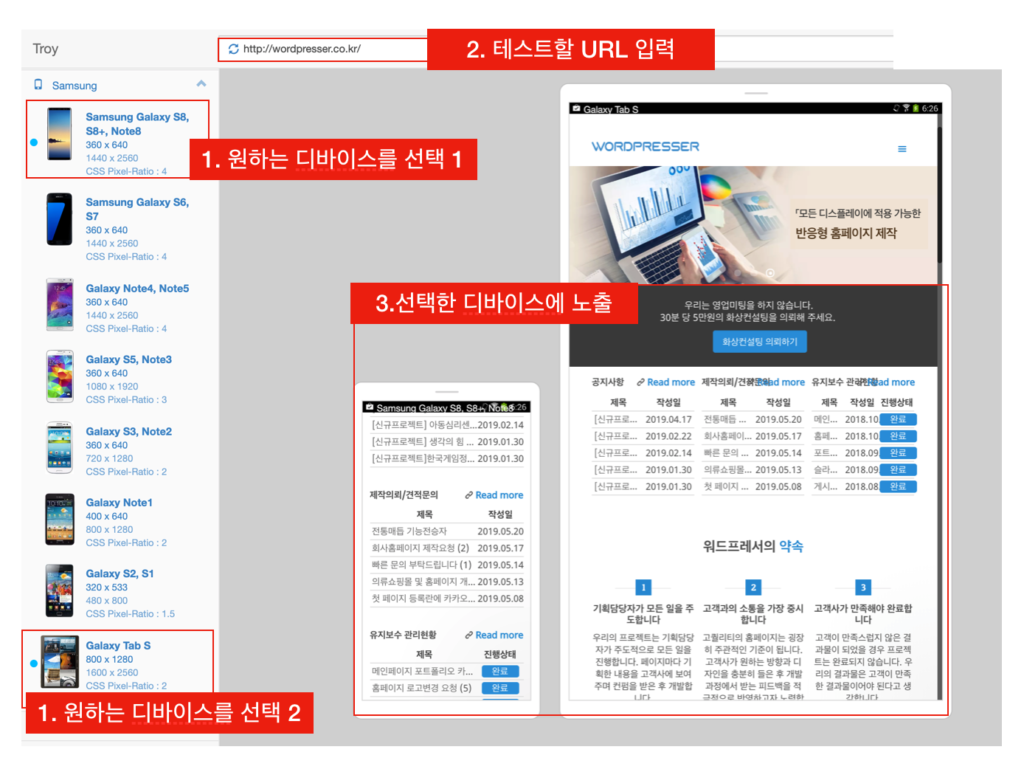Select the Galaxy Note1 phone image
The height and width of the screenshot is (772, 1024).
[60, 518]
